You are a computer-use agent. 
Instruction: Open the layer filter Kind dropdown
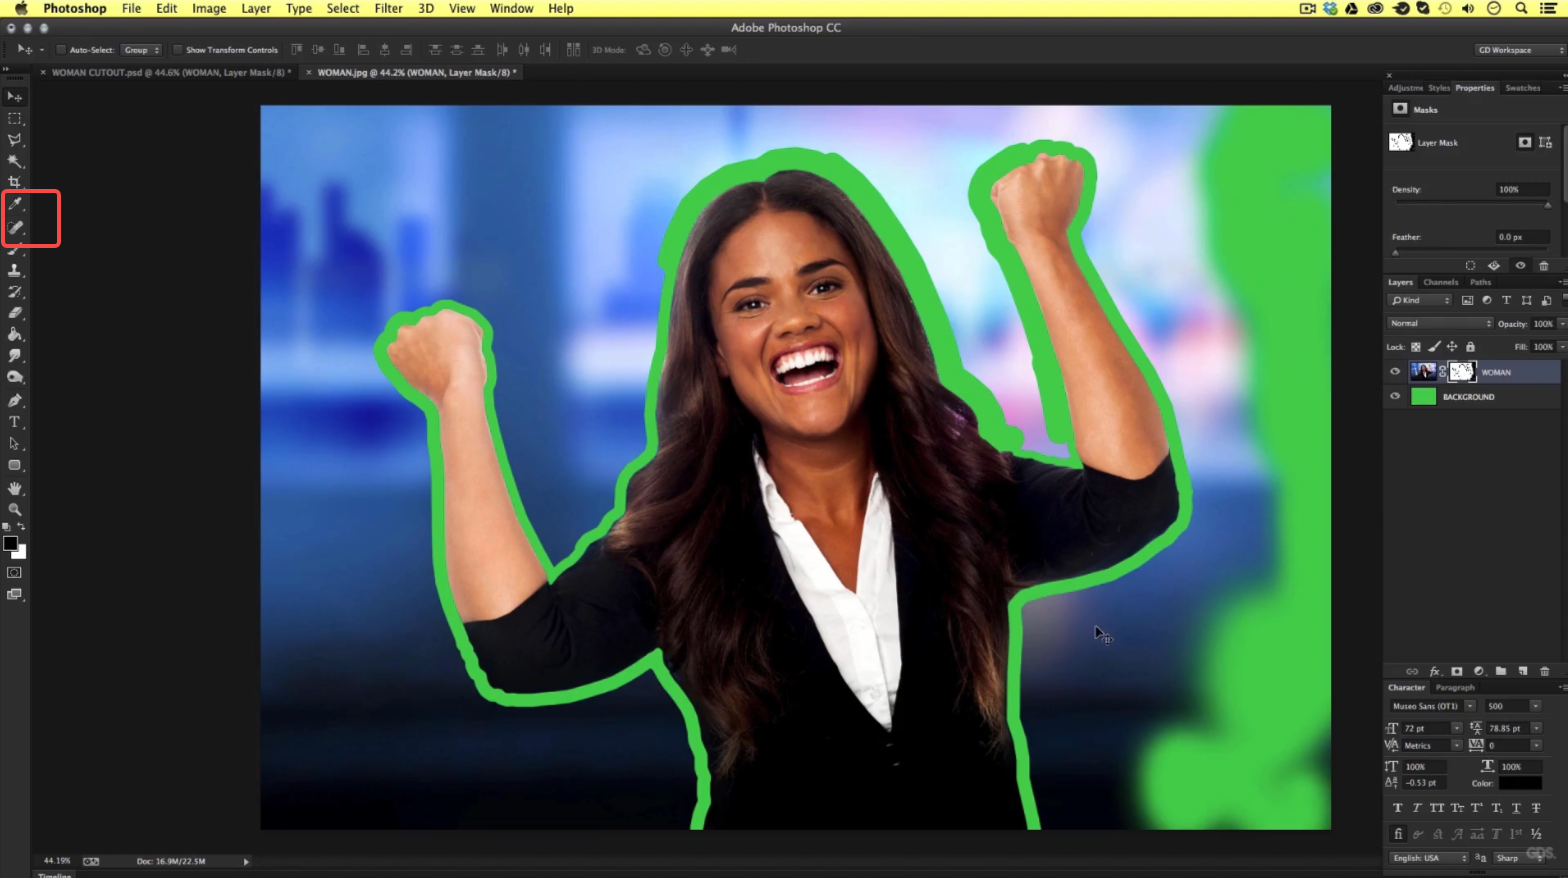pos(1420,300)
